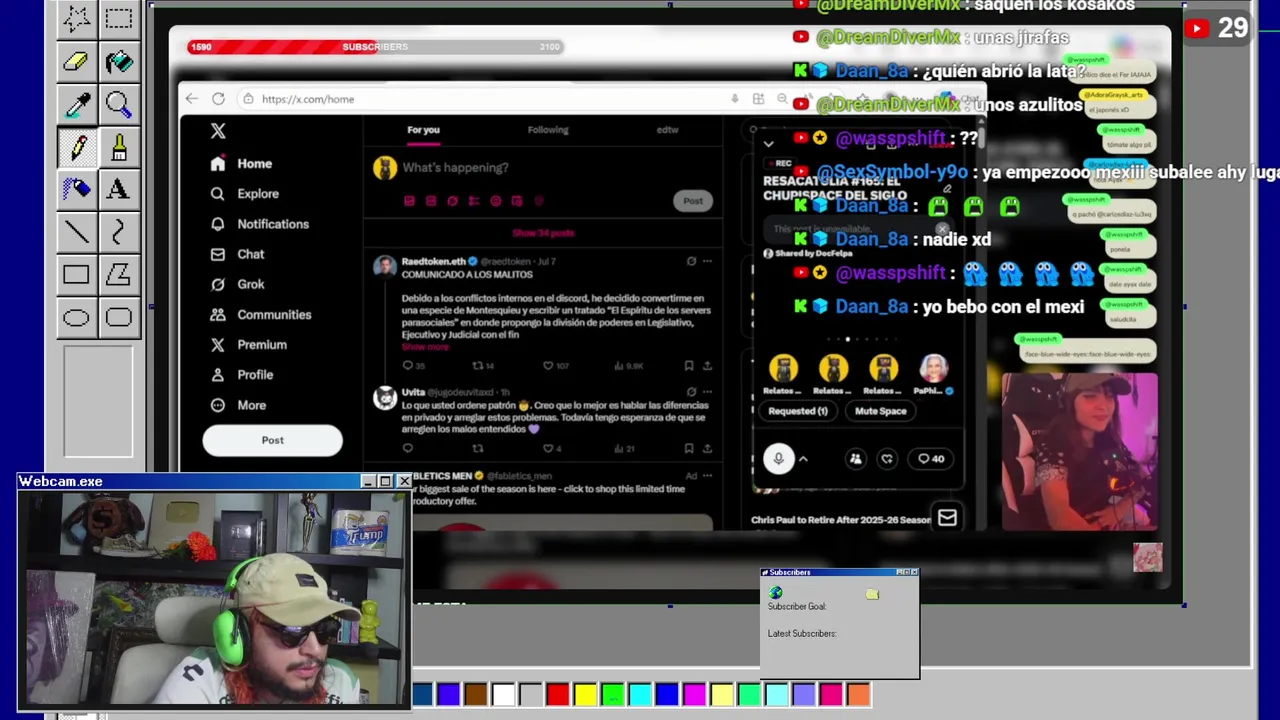This screenshot has height=720, width=1280.
Task: Click Grok icon on Raedtoken.eth post
Action: click(691, 261)
